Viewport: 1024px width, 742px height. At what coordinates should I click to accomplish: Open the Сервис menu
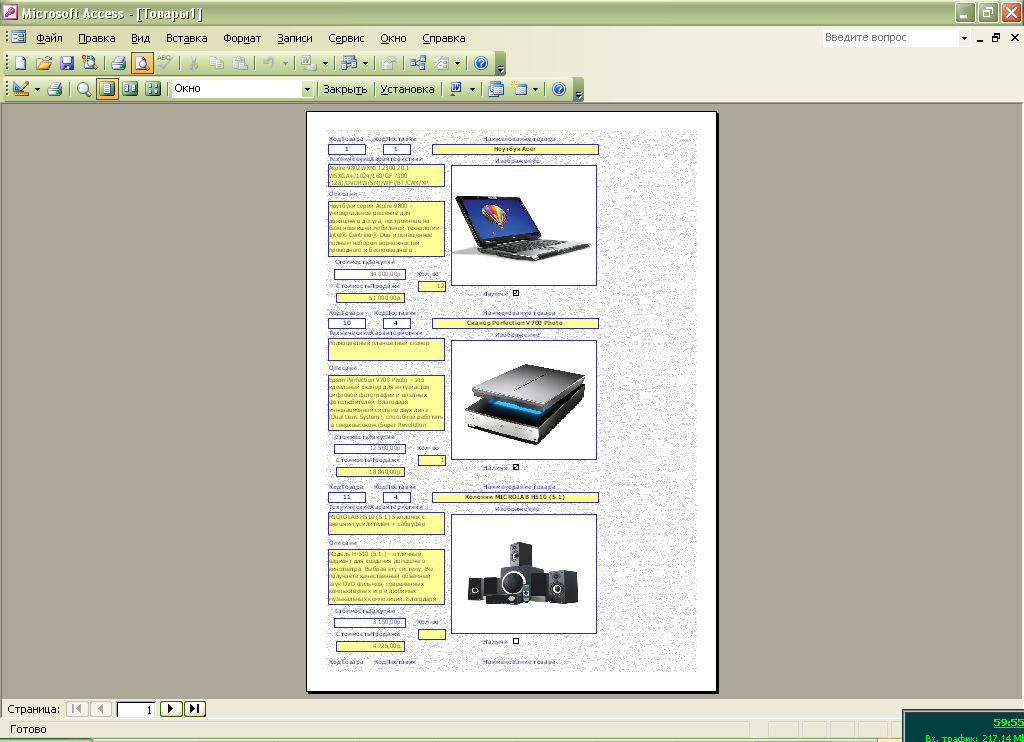(x=346, y=39)
